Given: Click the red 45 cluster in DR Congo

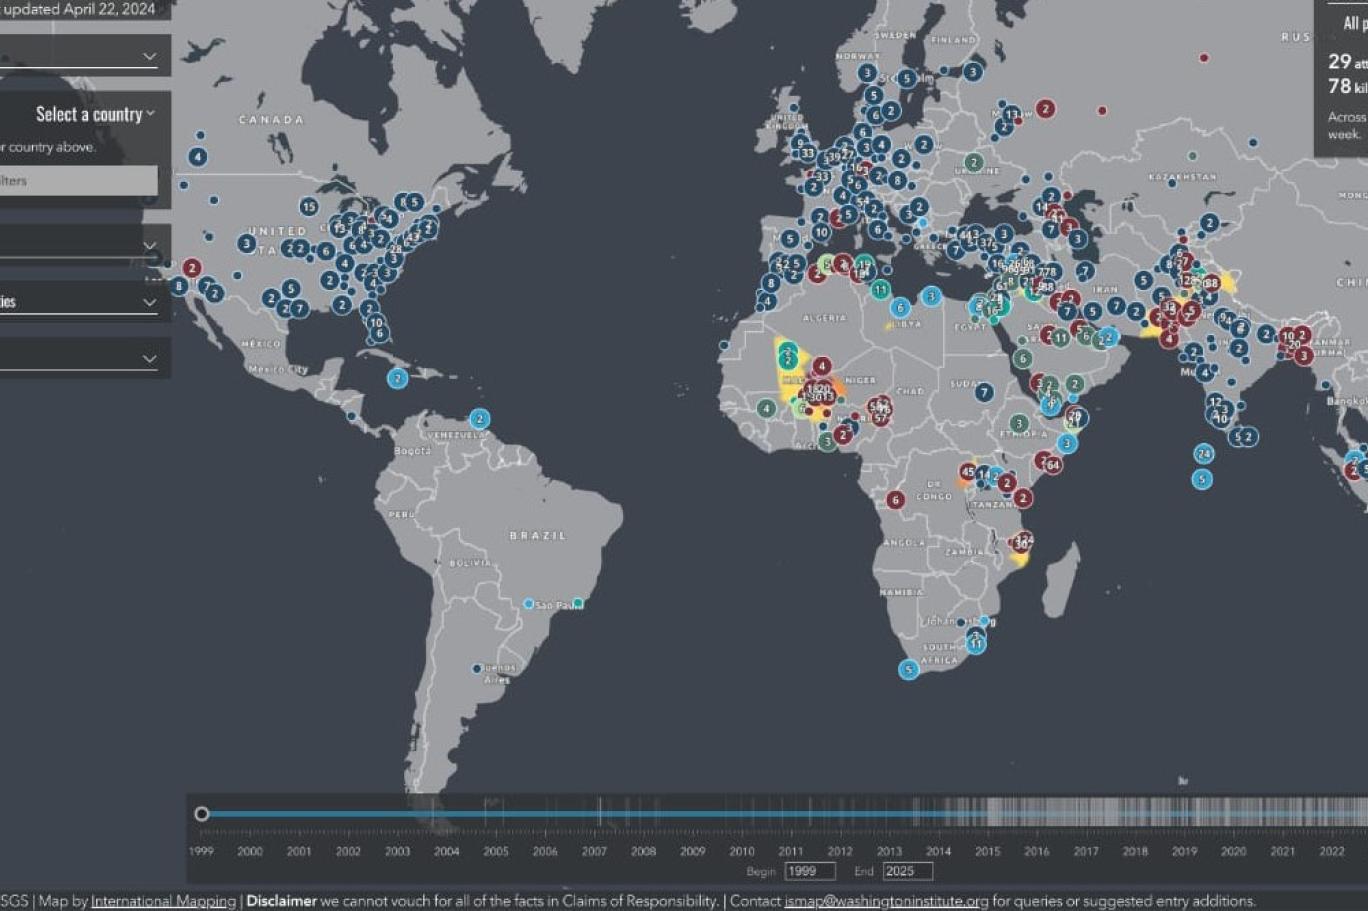Looking at the screenshot, I should point(967,471).
